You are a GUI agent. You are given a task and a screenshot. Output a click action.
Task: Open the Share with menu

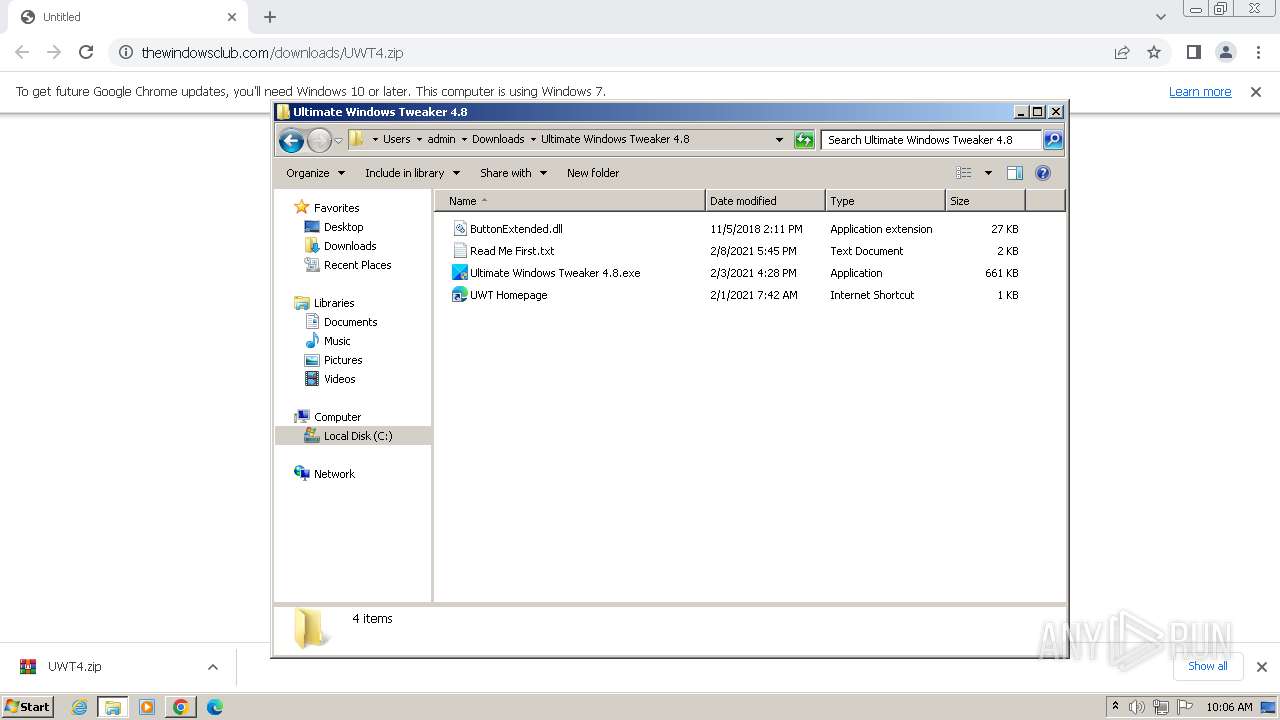[x=513, y=173]
